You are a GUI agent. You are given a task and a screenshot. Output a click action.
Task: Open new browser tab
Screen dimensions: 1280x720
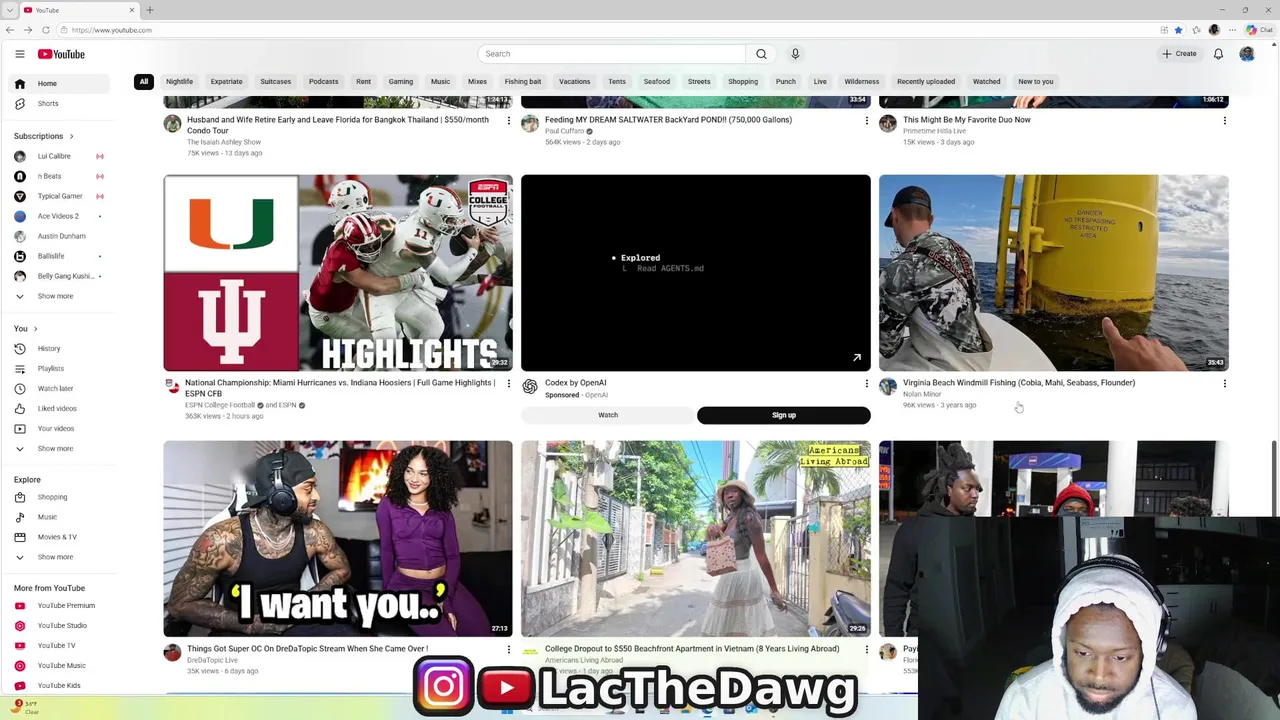(x=150, y=10)
